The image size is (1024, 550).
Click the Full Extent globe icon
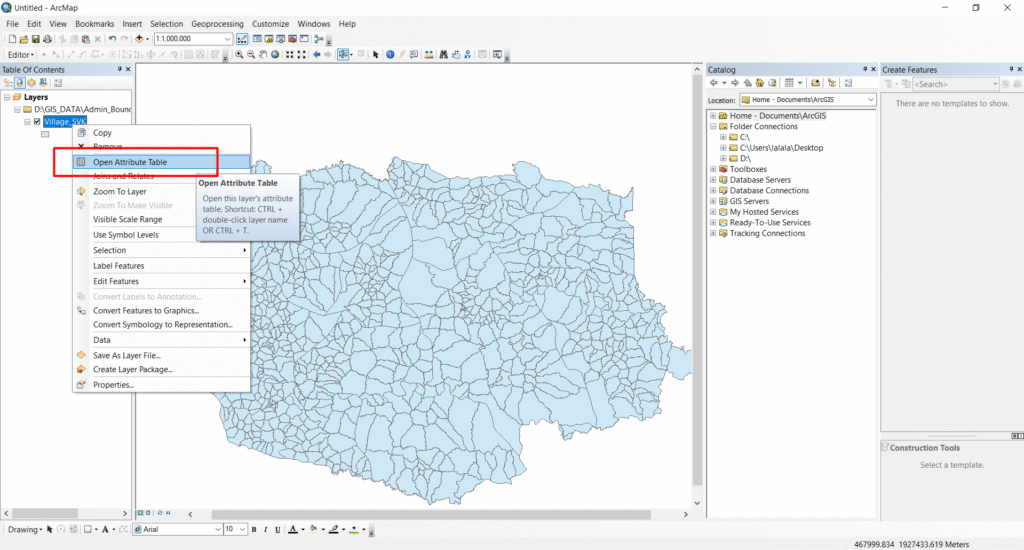pyautogui.click(x=275, y=55)
